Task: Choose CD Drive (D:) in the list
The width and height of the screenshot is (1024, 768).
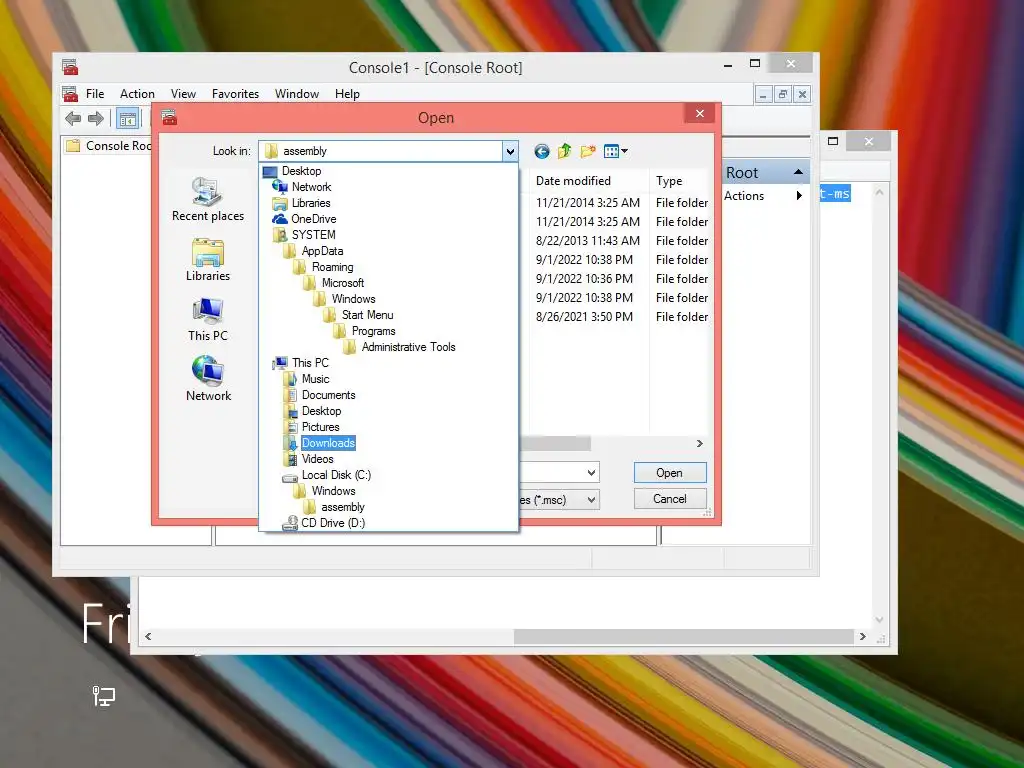Action: 332,523
